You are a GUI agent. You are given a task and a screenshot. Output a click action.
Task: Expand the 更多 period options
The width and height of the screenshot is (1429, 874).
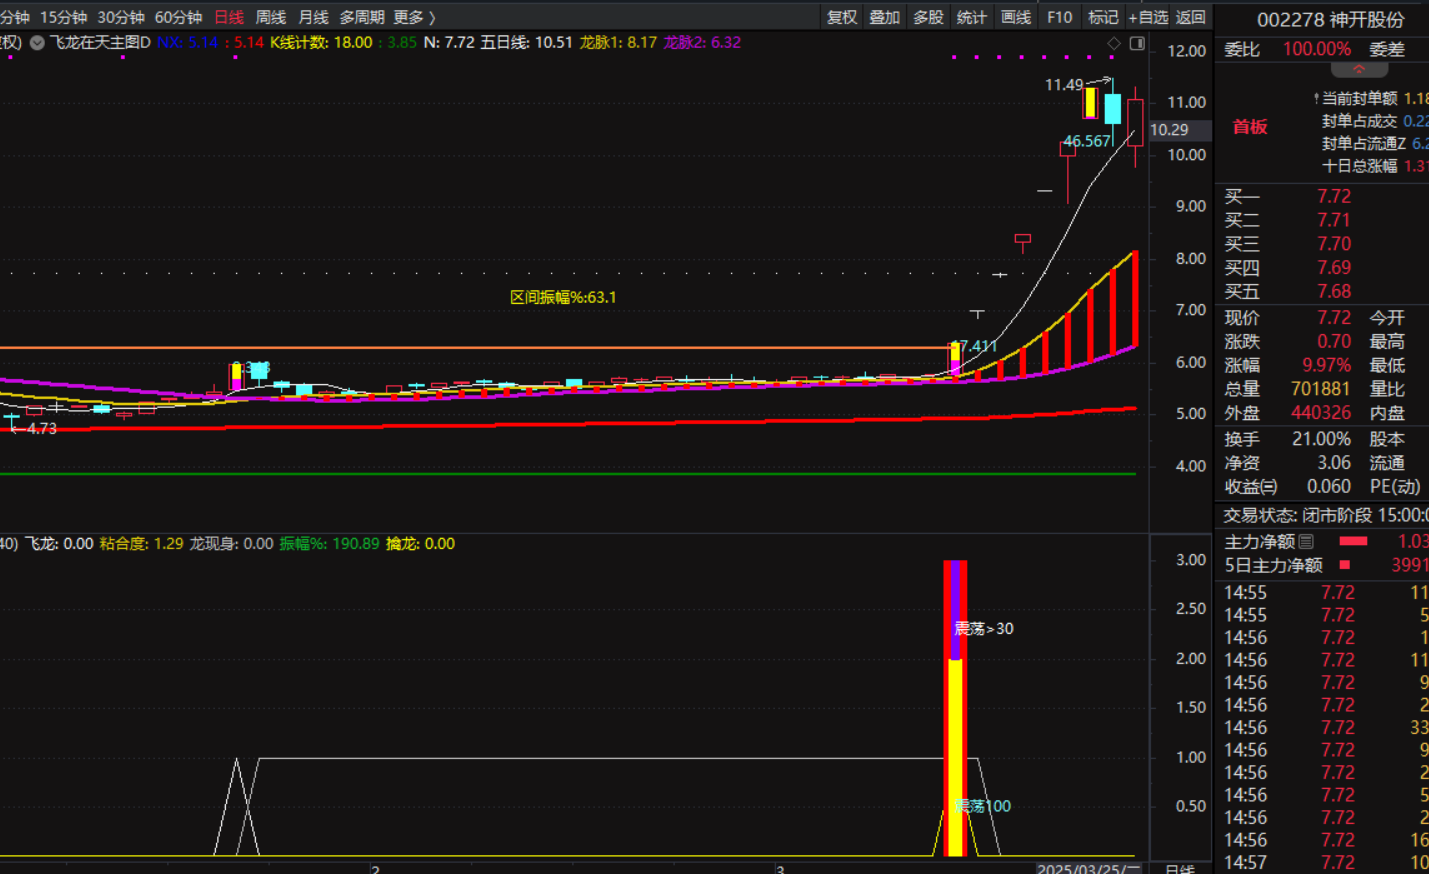pyautogui.click(x=414, y=17)
